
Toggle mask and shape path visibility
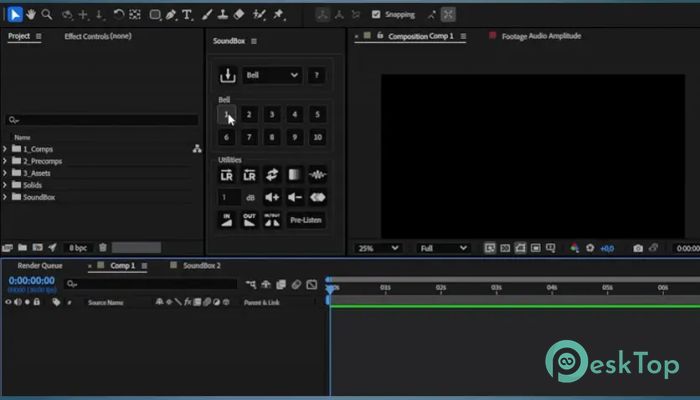[520, 248]
